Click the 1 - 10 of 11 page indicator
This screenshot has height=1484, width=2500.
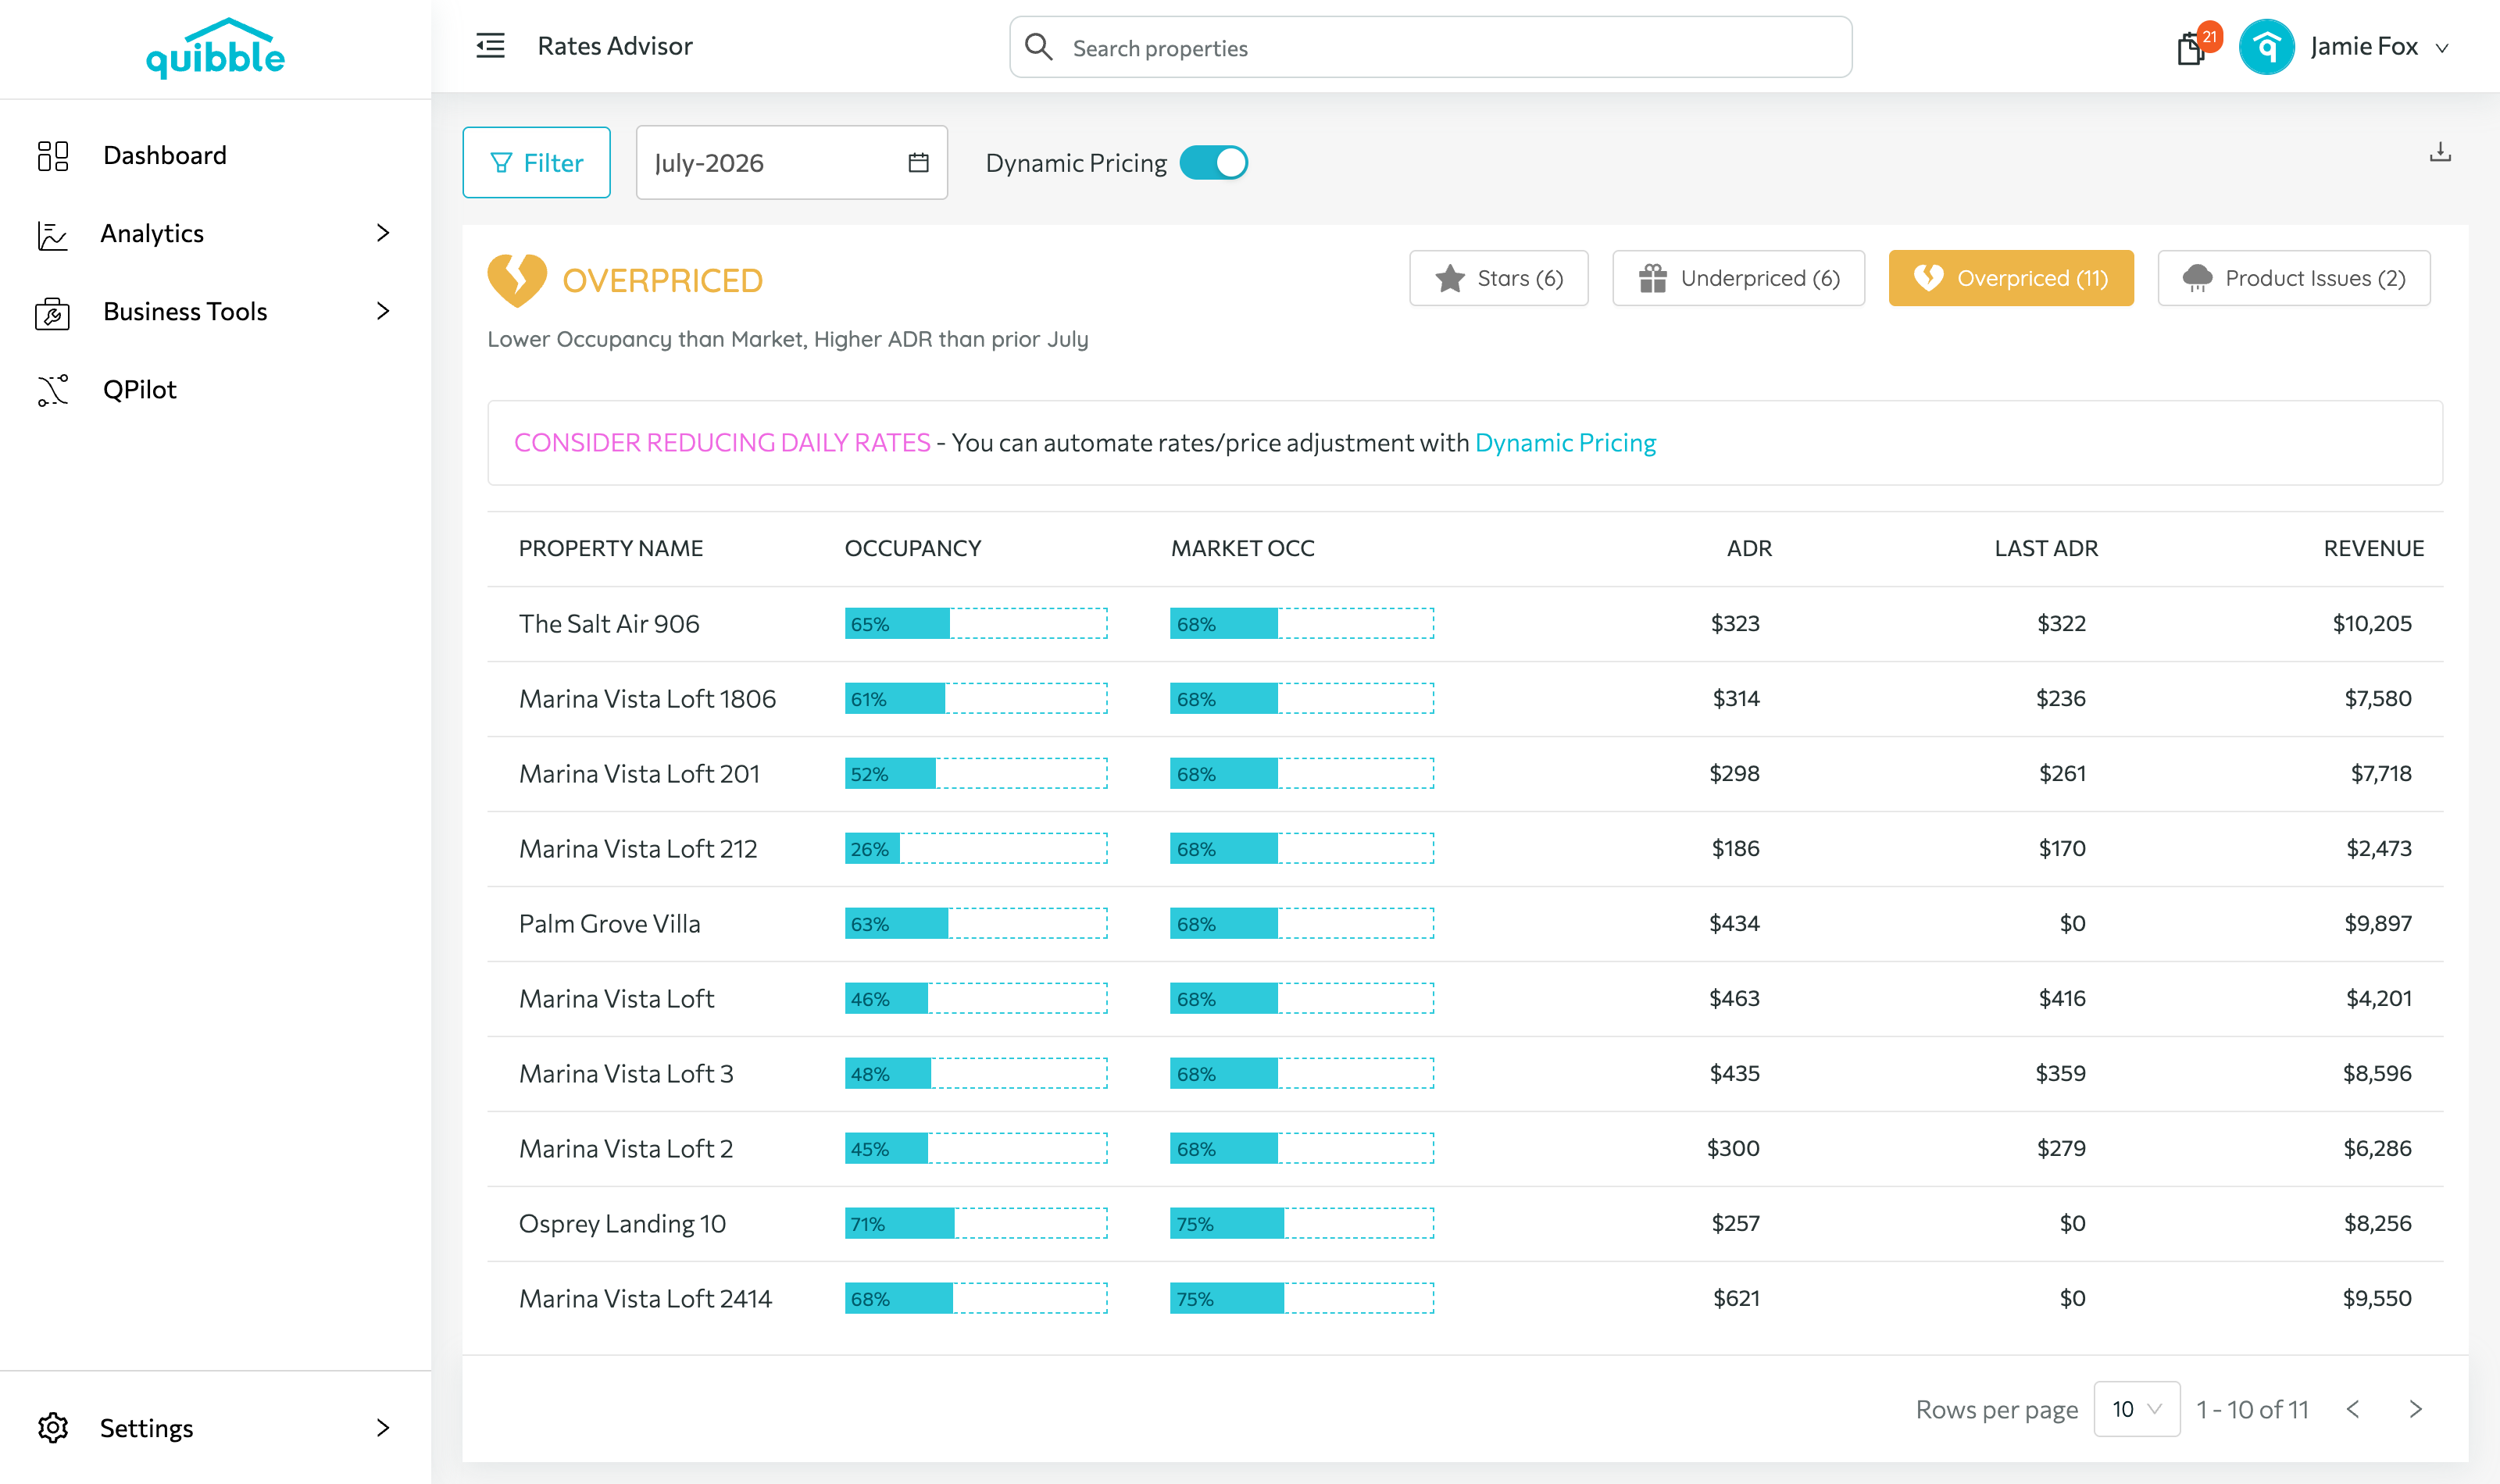tap(2252, 1409)
